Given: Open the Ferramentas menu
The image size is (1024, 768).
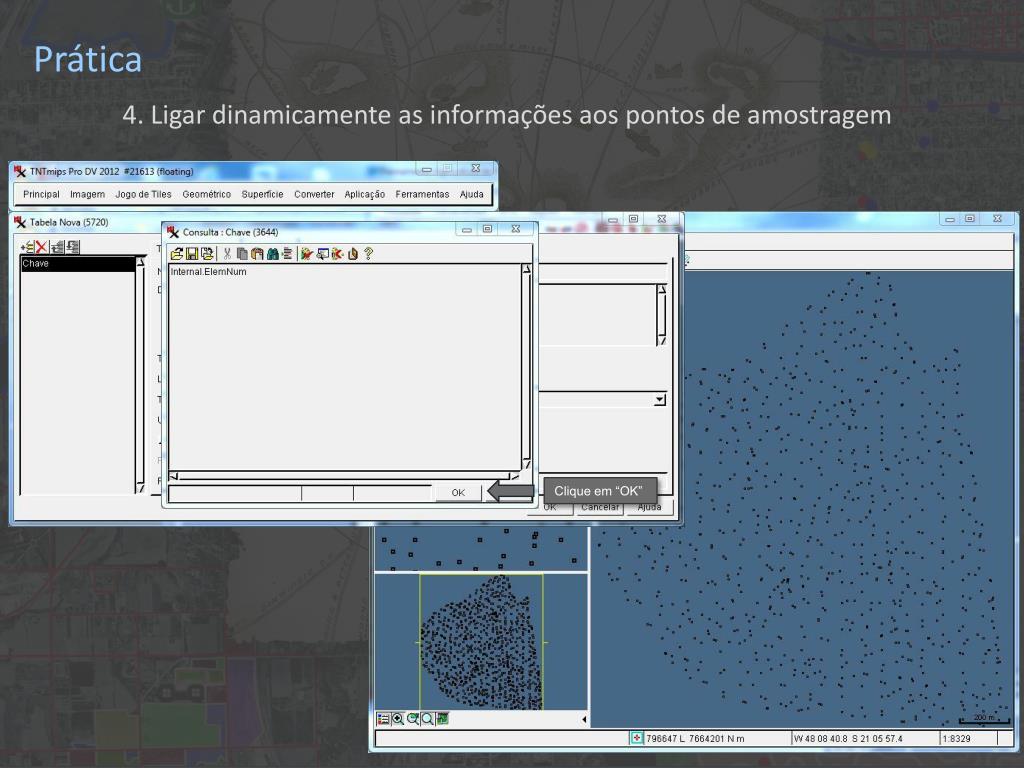Looking at the screenshot, I should [x=422, y=194].
